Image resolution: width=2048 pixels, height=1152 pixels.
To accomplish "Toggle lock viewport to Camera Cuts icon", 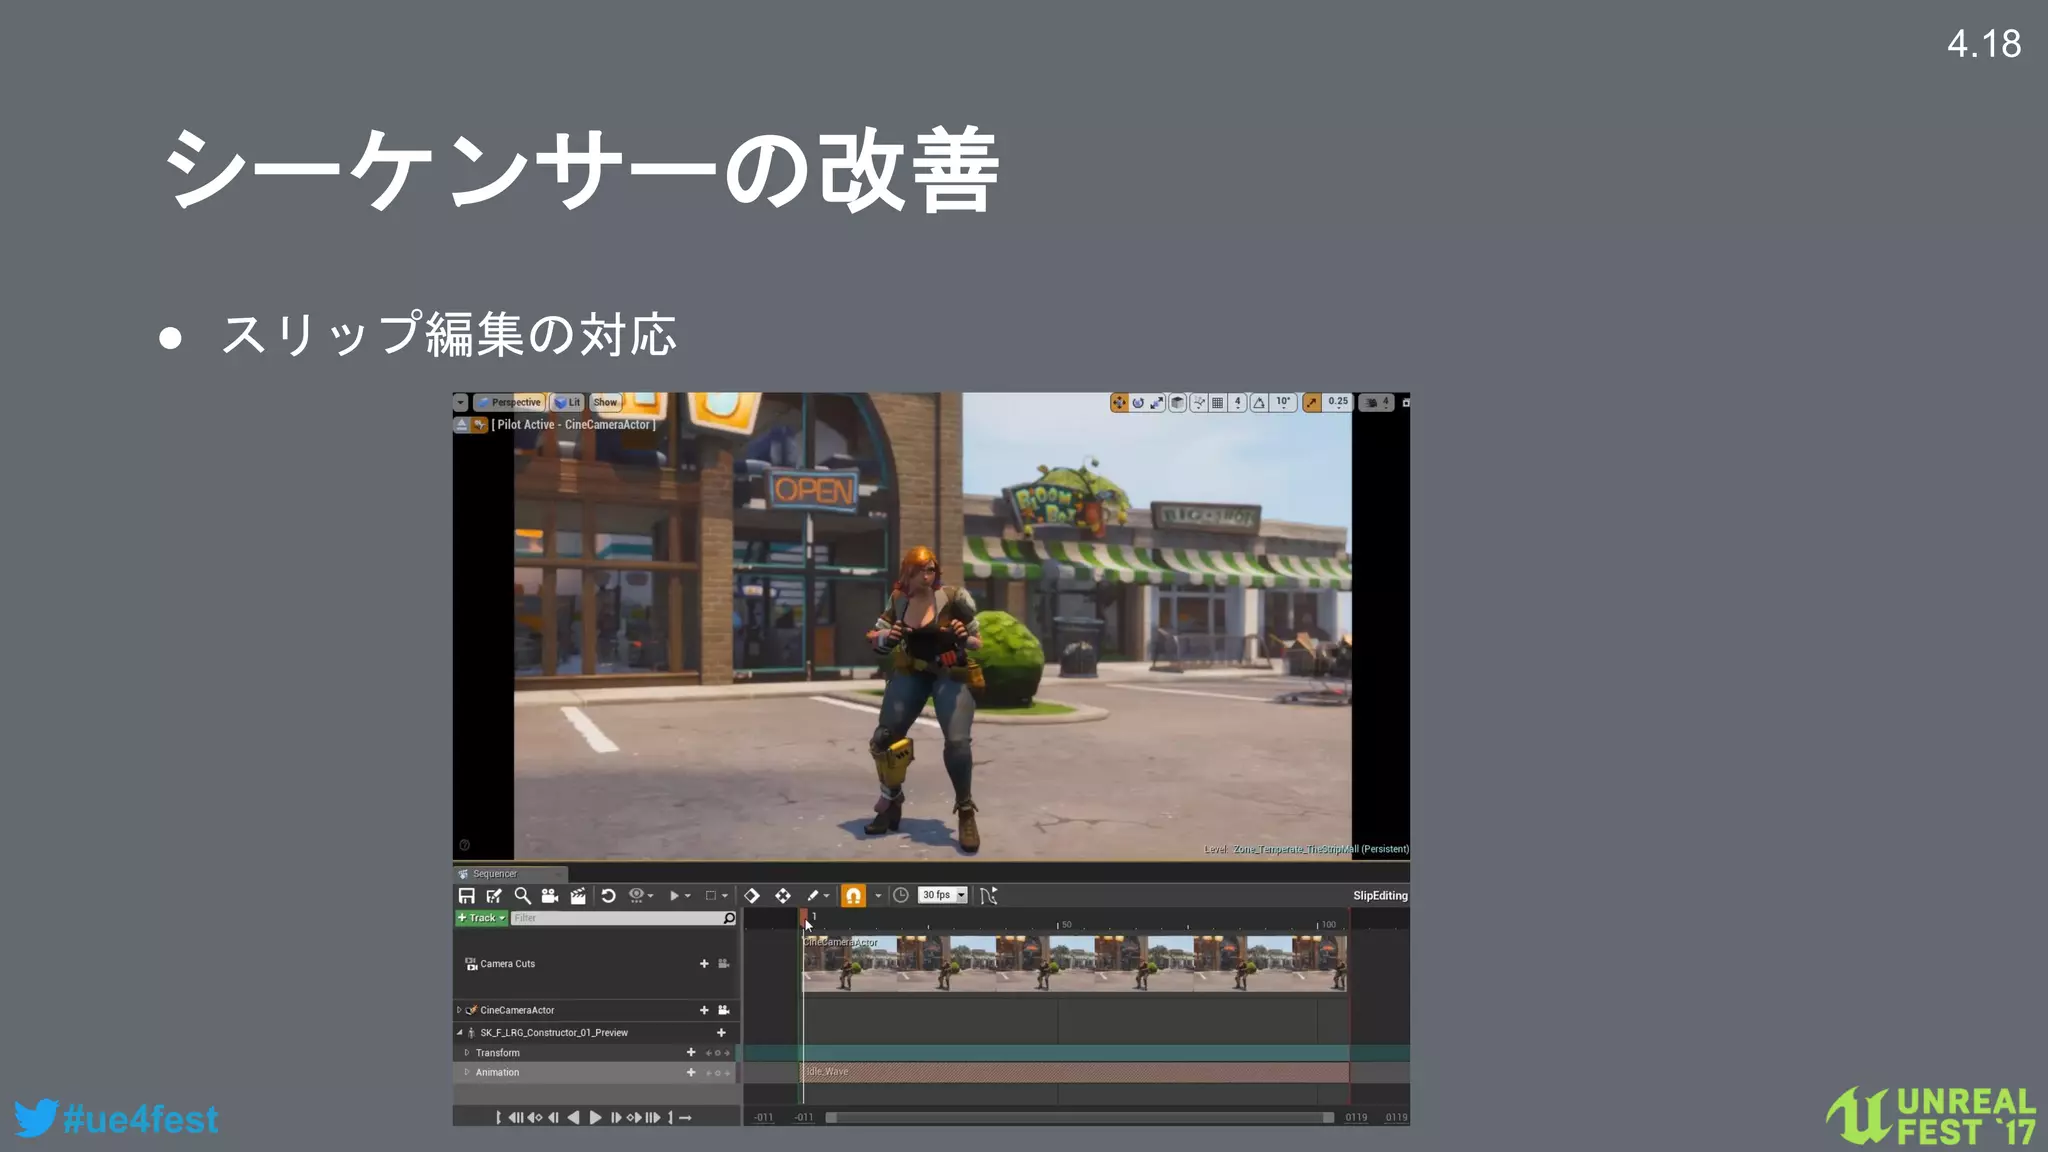I will click(724, 964).
